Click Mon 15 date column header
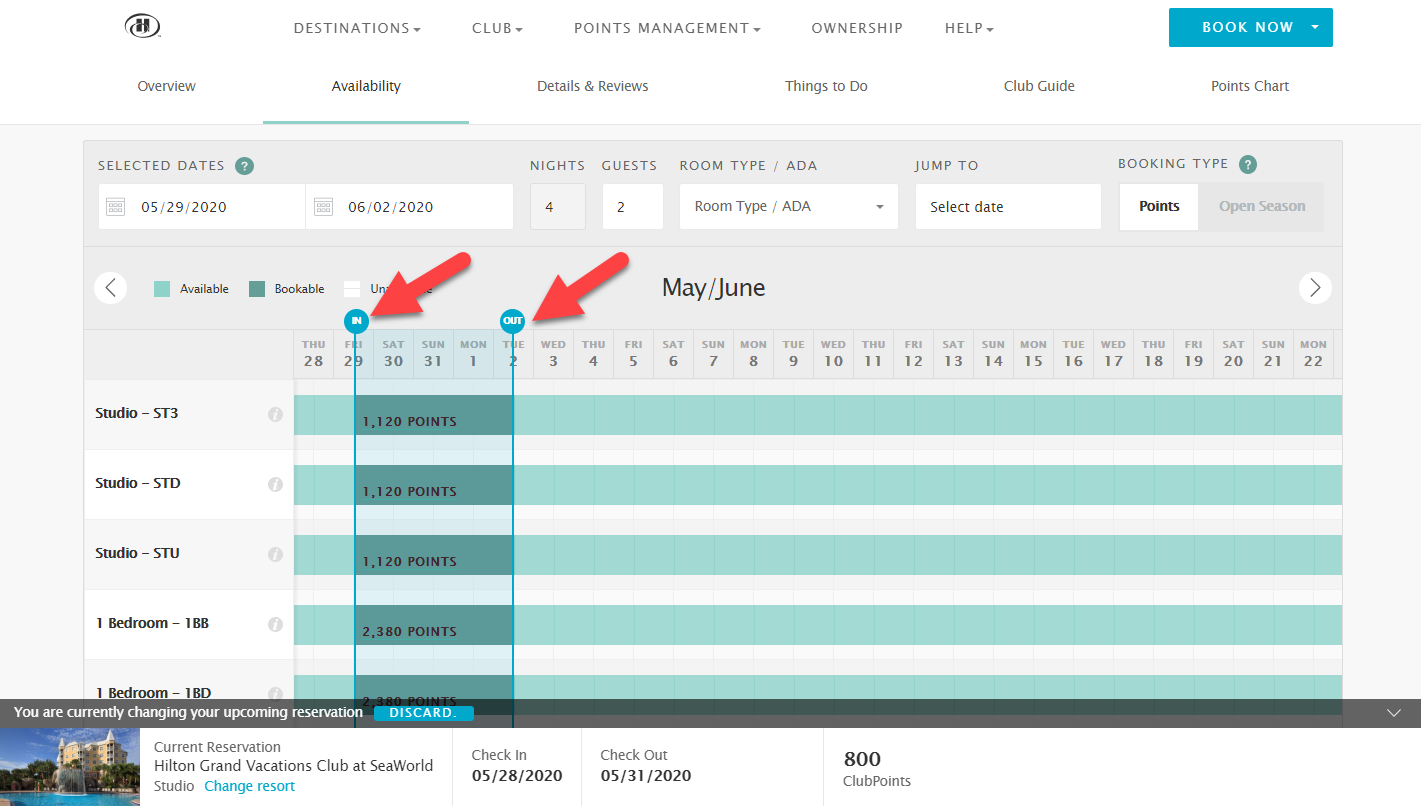Image resolution: width=1421 pixels, height=806 pixels. 1033,354
